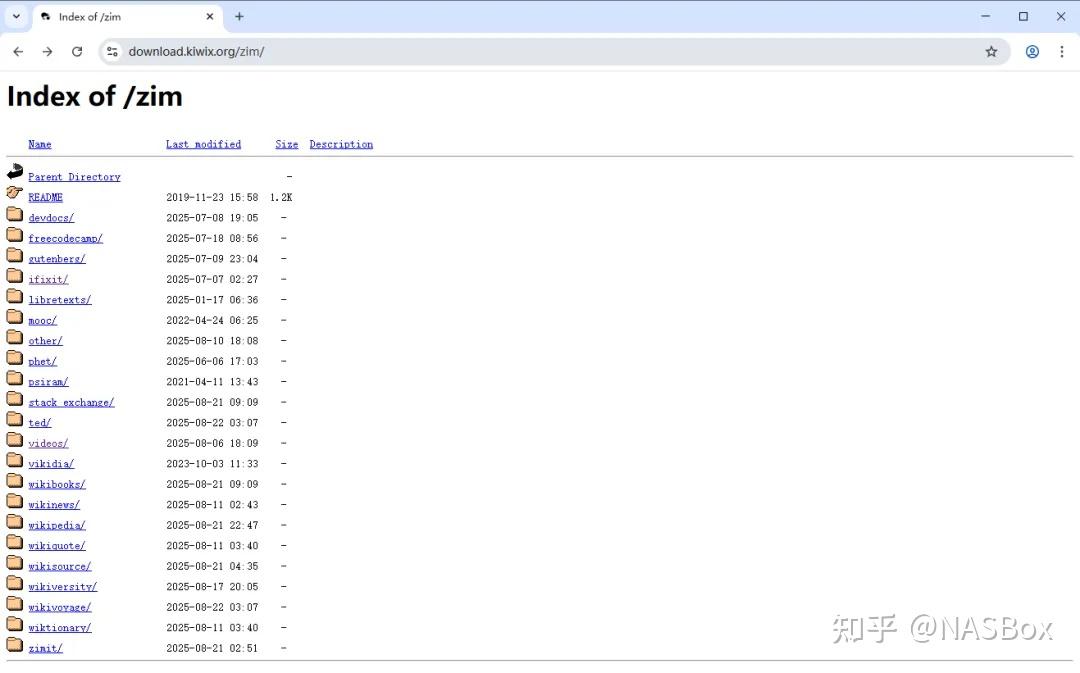Sort the listing by the Name column
This screenshot has width=1080, height=673.
point(40,144)
